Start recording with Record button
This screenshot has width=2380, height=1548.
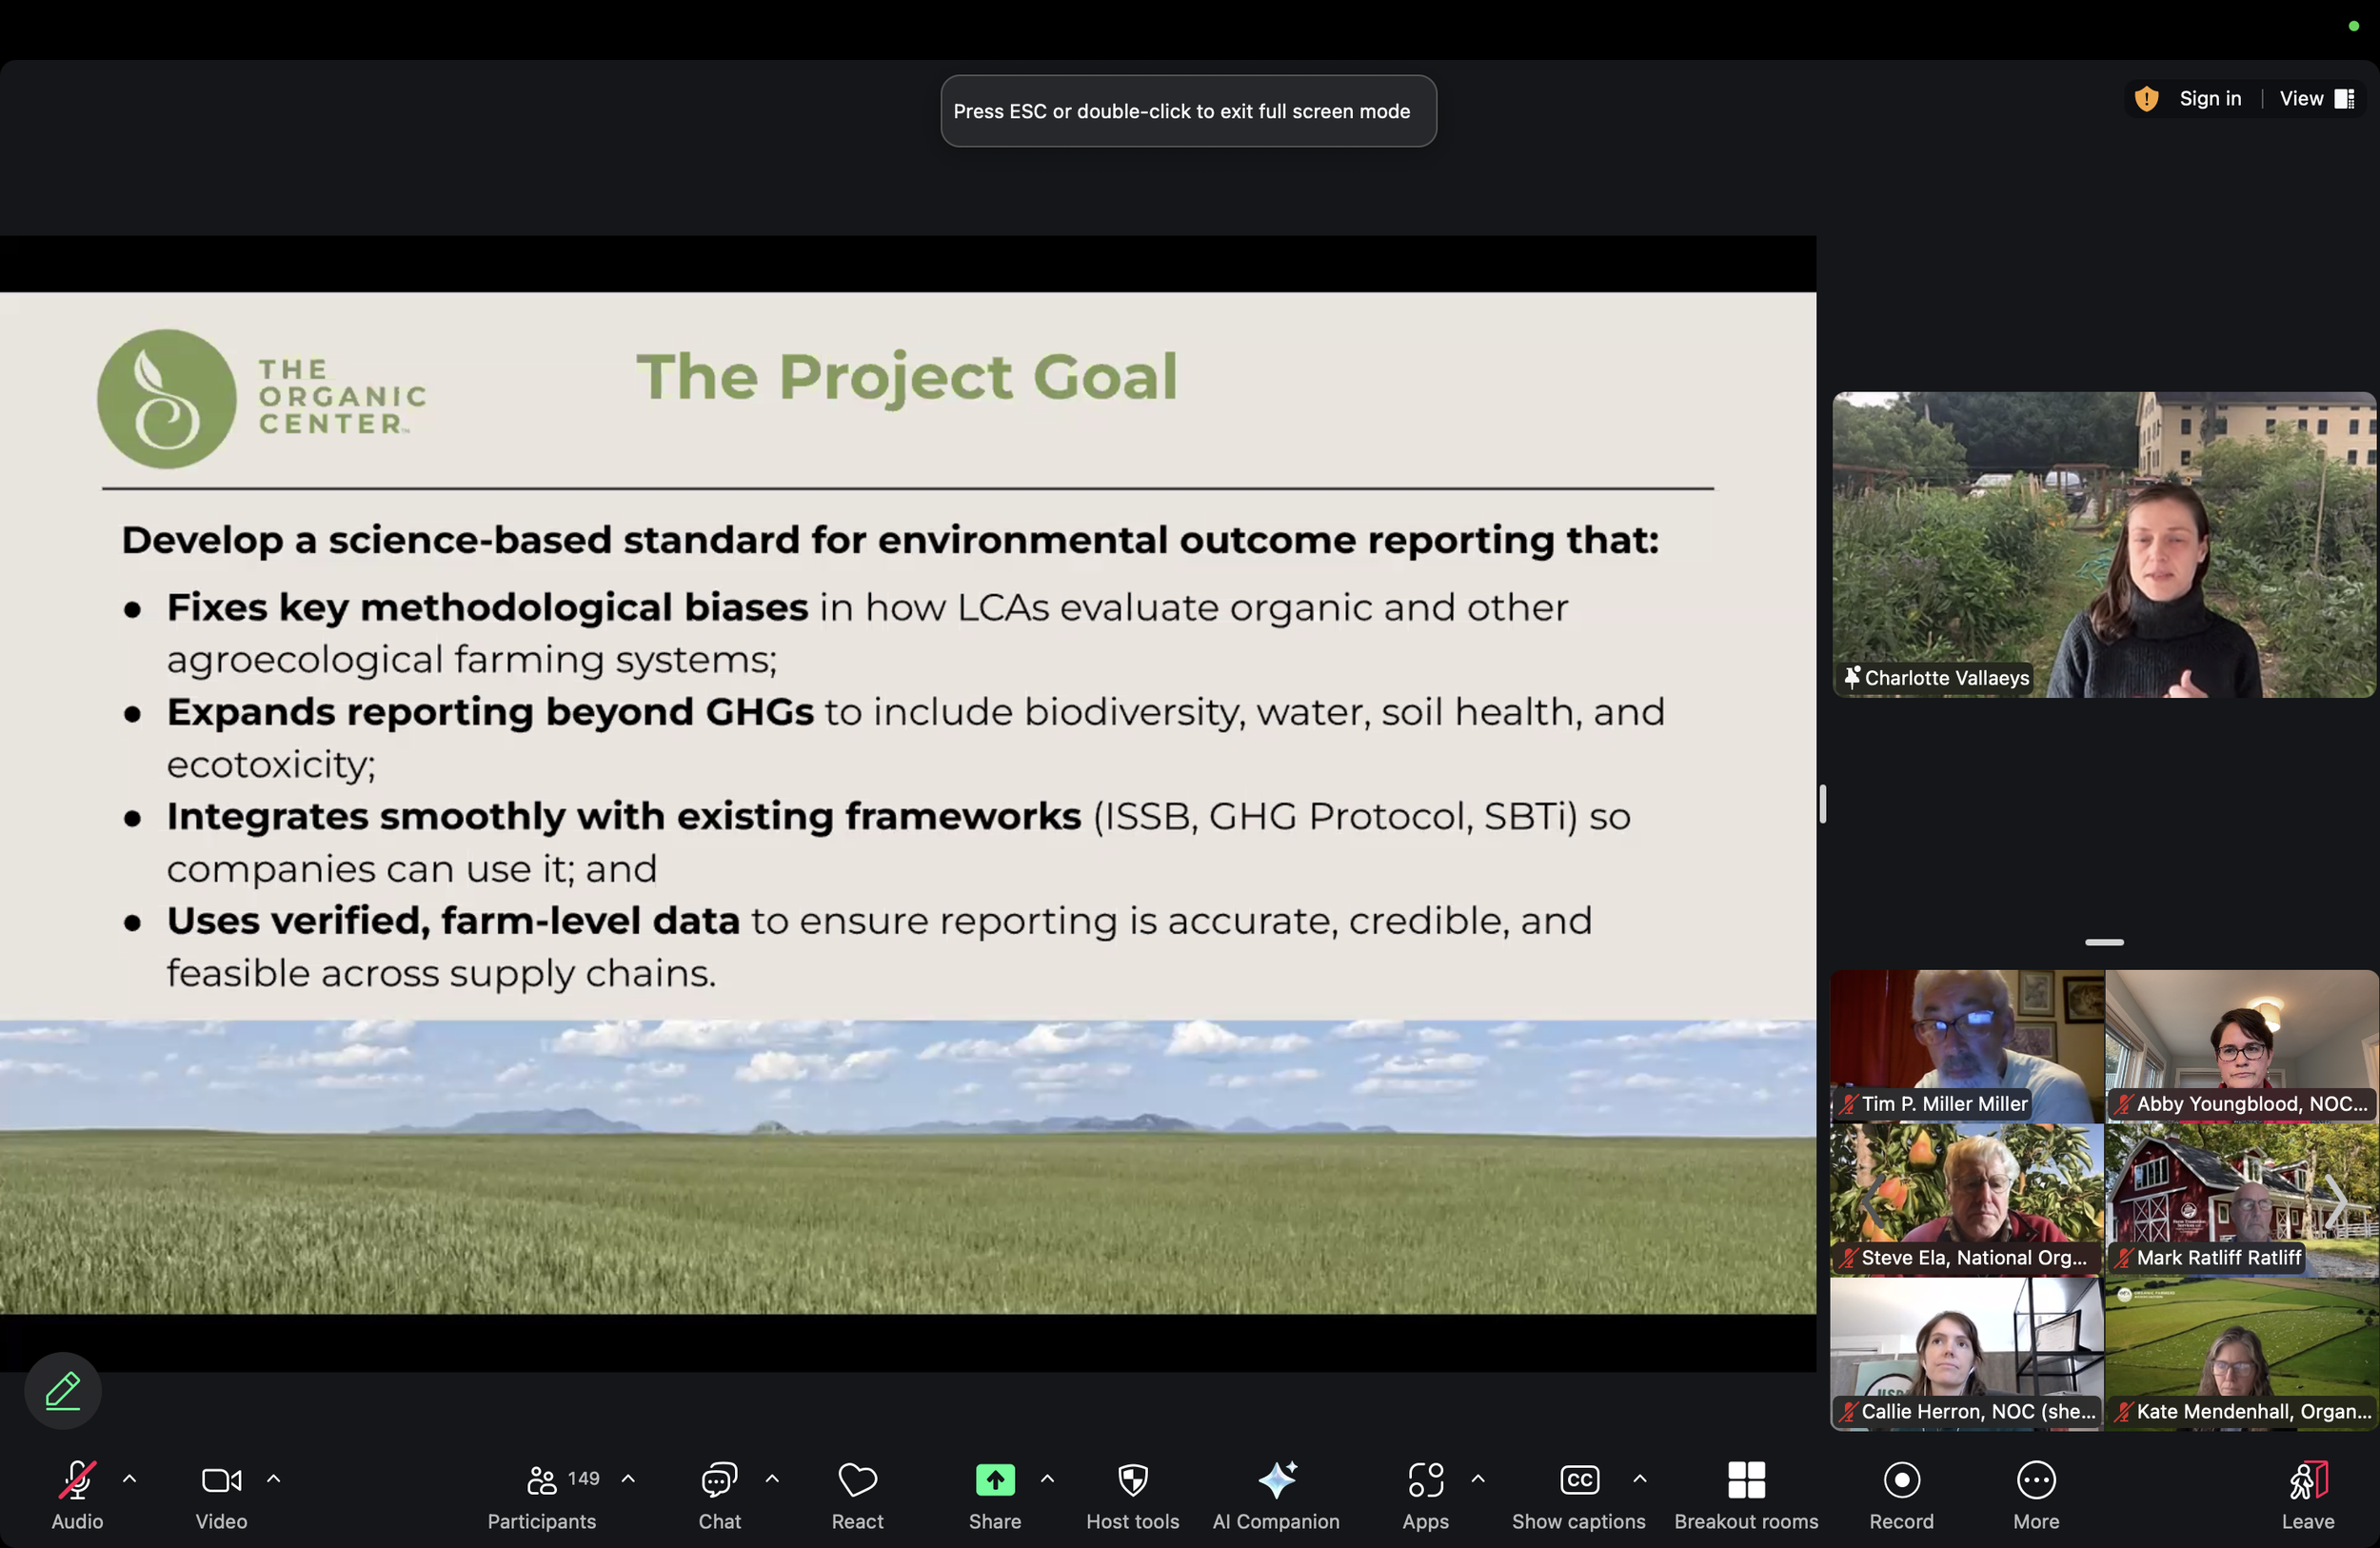1901,1480
